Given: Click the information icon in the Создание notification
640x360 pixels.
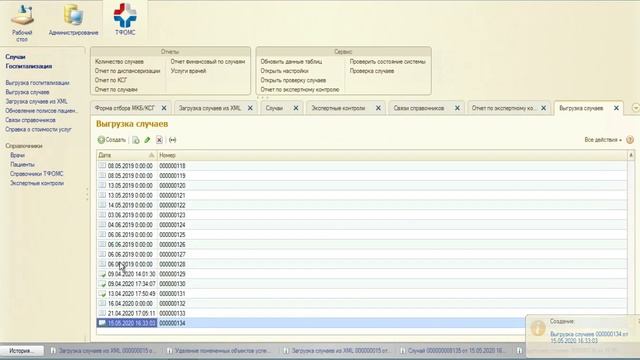Looking at the screenshot, I should (x=538, y=328).
